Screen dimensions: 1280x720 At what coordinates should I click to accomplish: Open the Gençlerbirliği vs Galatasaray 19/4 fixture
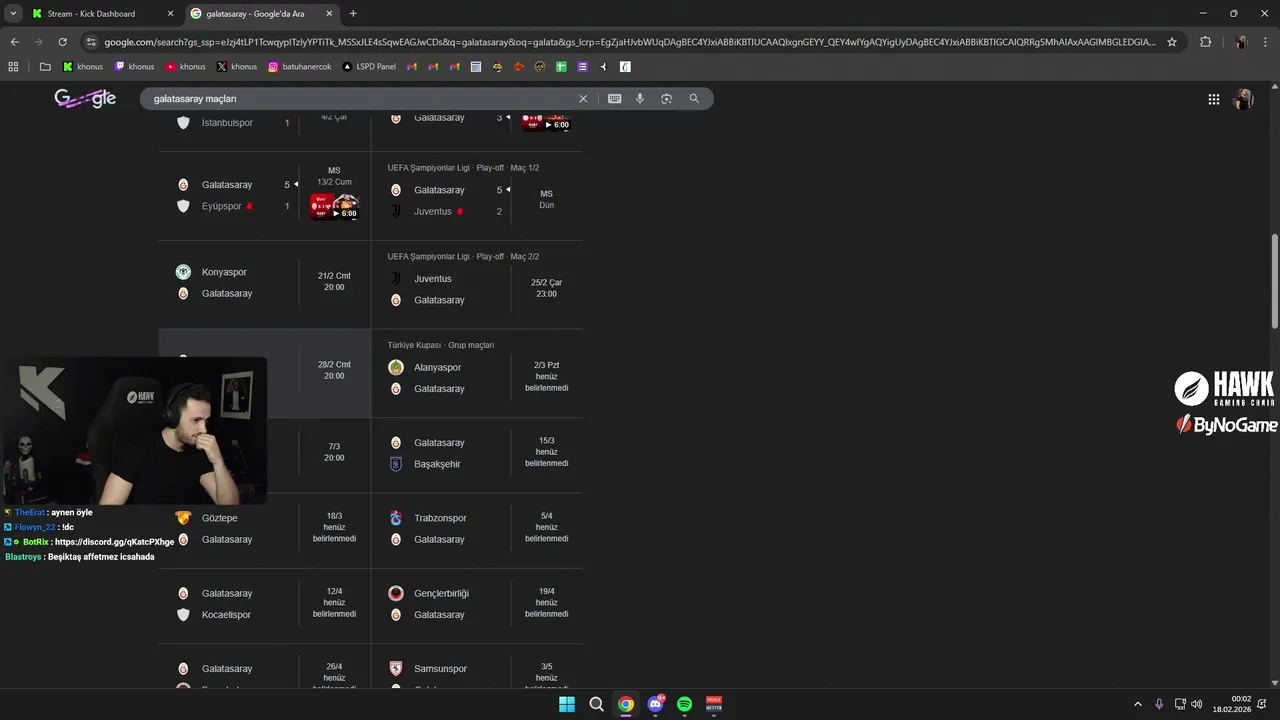pyautogui.click(x=477, y=605)
